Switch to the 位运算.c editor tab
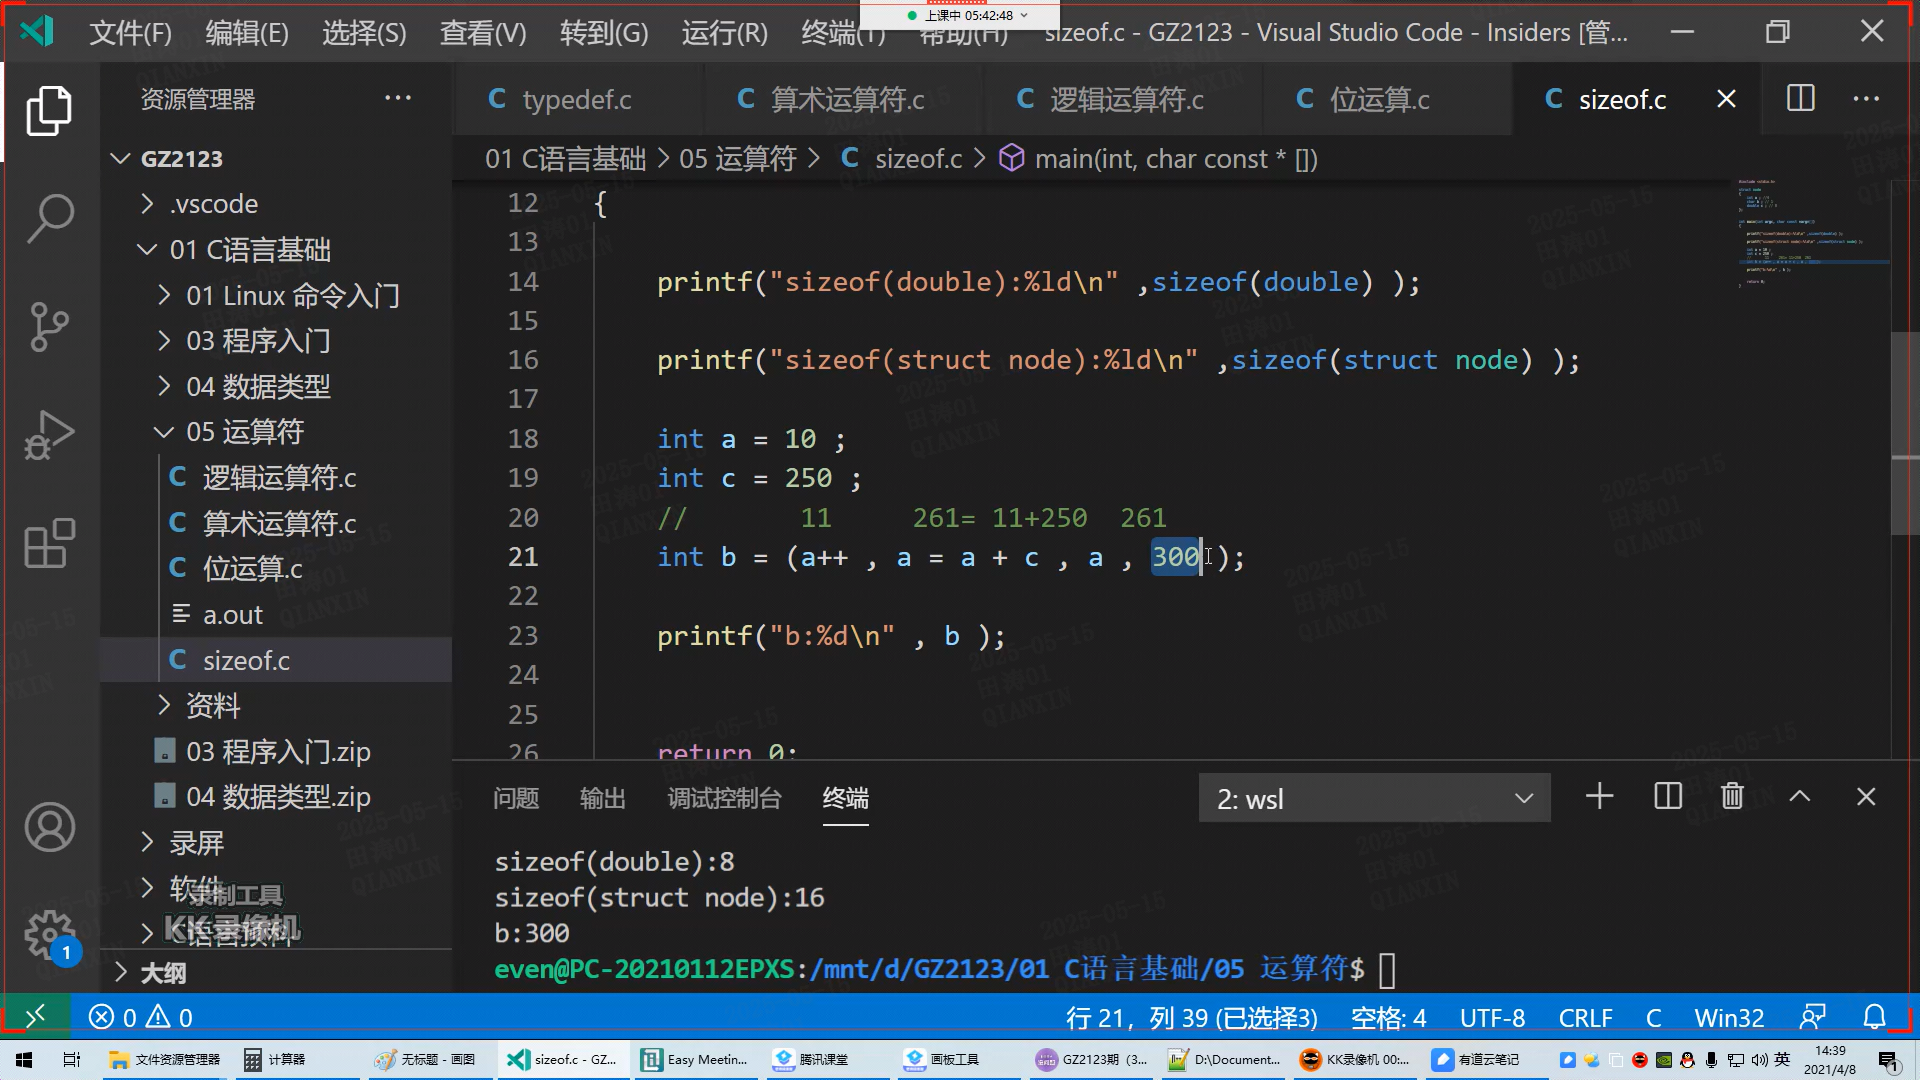 click(x=1378, y=99)
